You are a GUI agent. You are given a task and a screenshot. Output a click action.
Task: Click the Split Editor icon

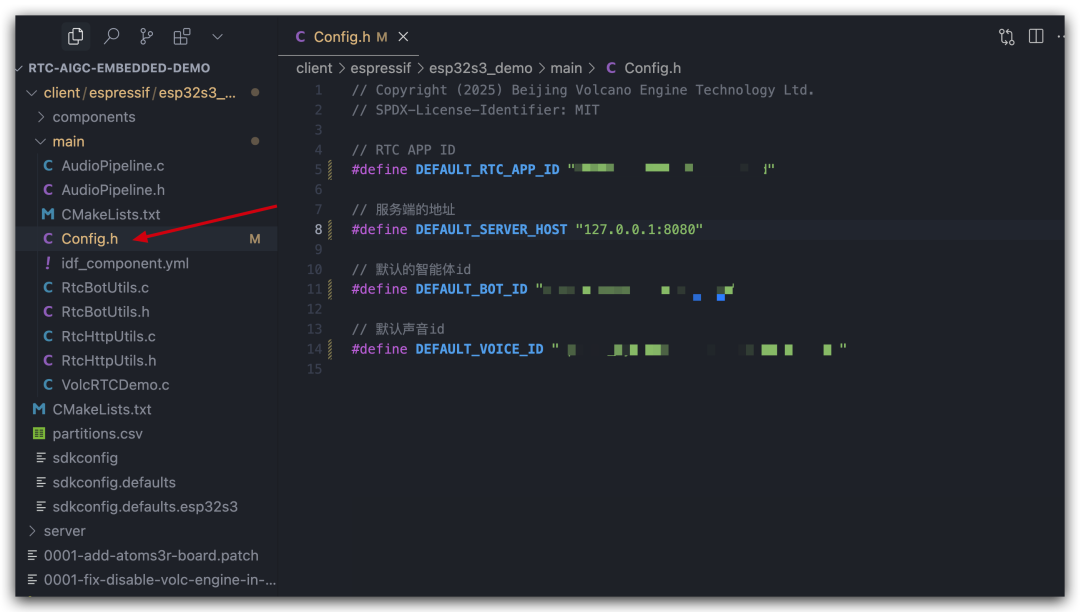pos(1036,36)
